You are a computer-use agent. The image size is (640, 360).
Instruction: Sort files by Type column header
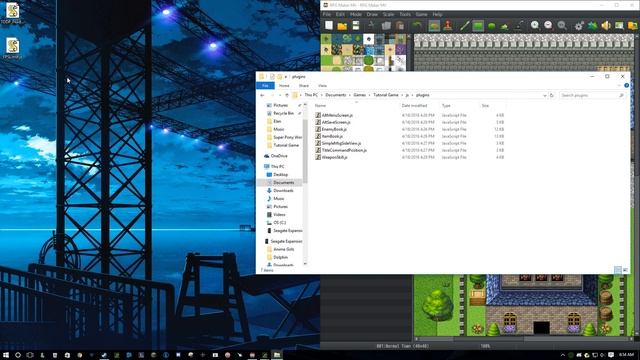coord(446,106)
